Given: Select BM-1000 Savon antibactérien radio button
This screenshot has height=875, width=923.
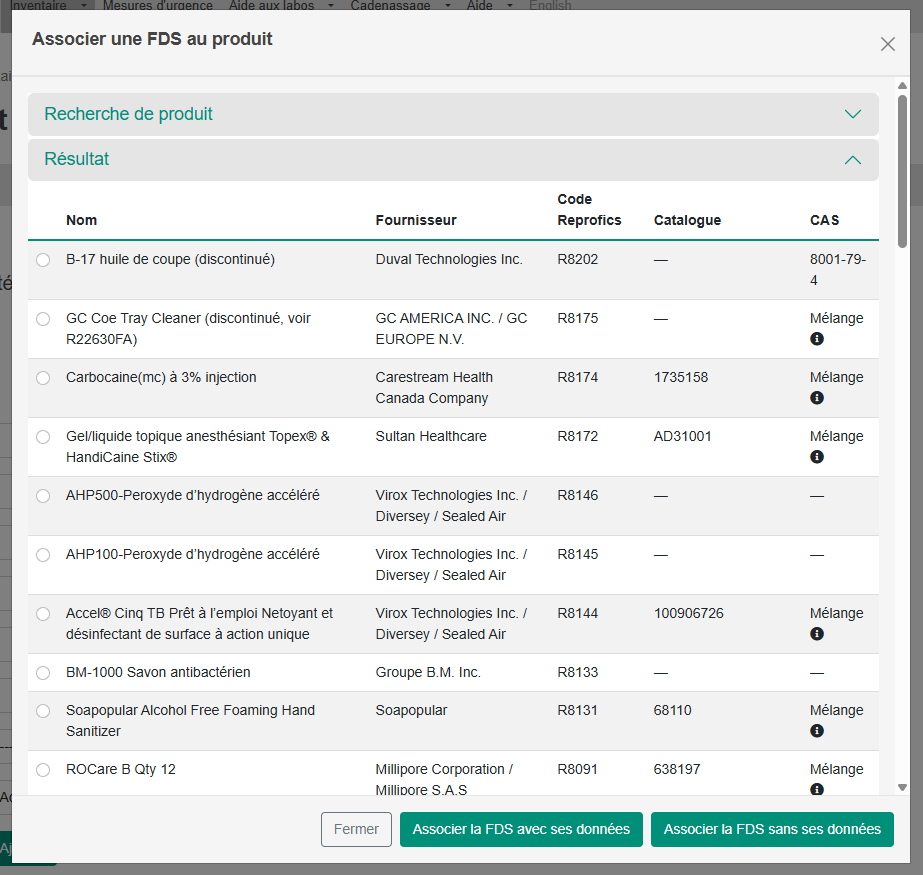Looking at the screenshot, I should click(x=43, y=672).
